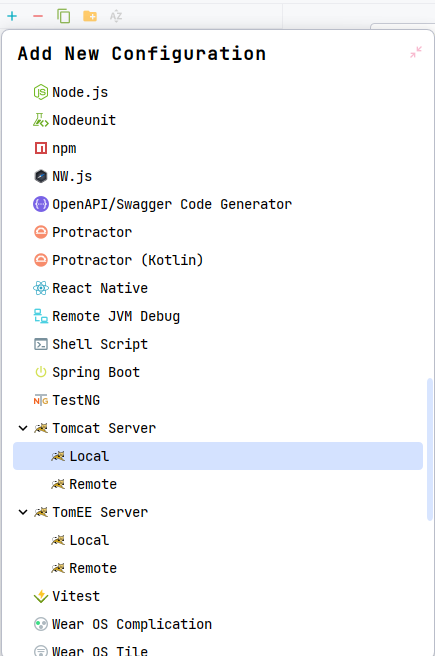
Task: Click the vertical scrollbar thumb in list
Action: (430, 449)
